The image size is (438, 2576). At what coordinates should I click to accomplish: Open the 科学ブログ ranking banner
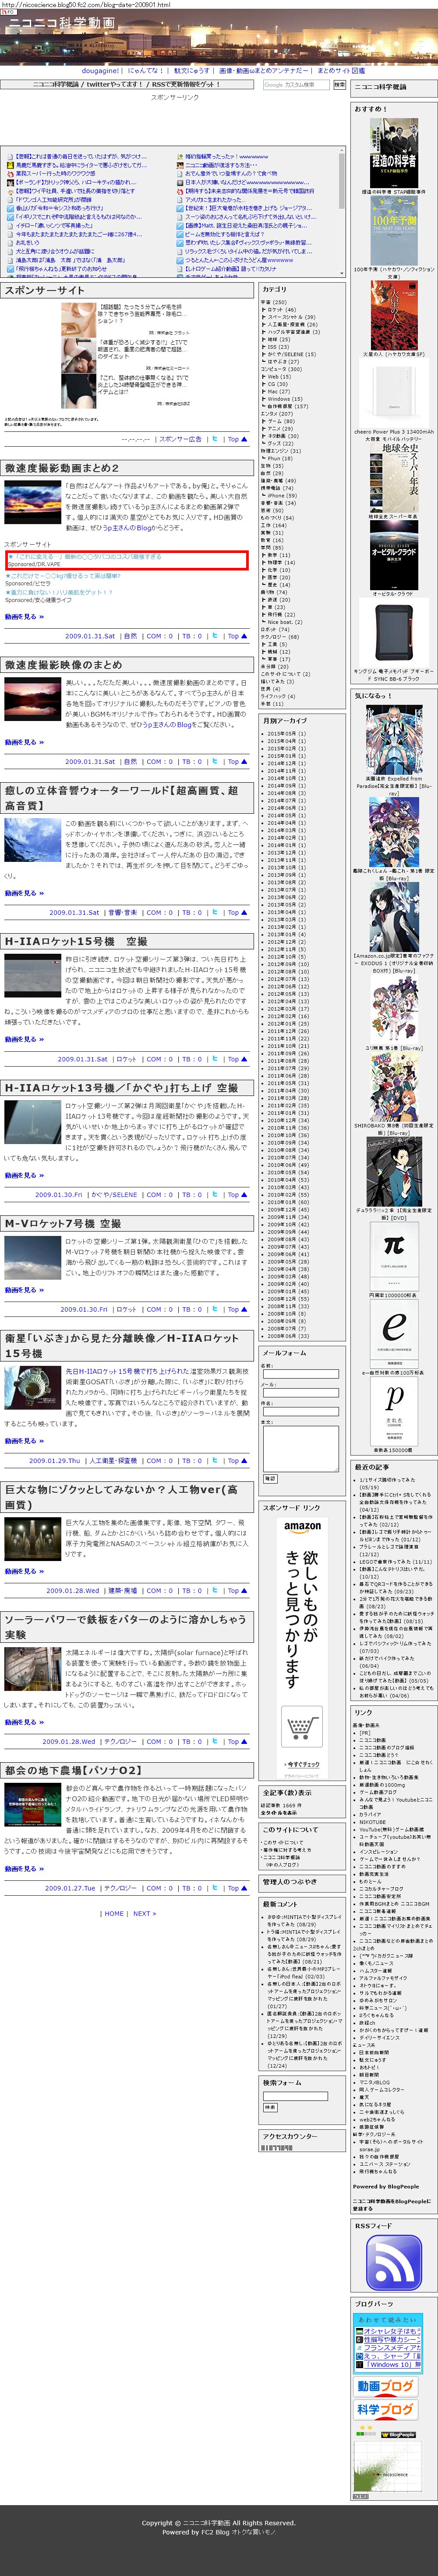(x=386, y=2410)
